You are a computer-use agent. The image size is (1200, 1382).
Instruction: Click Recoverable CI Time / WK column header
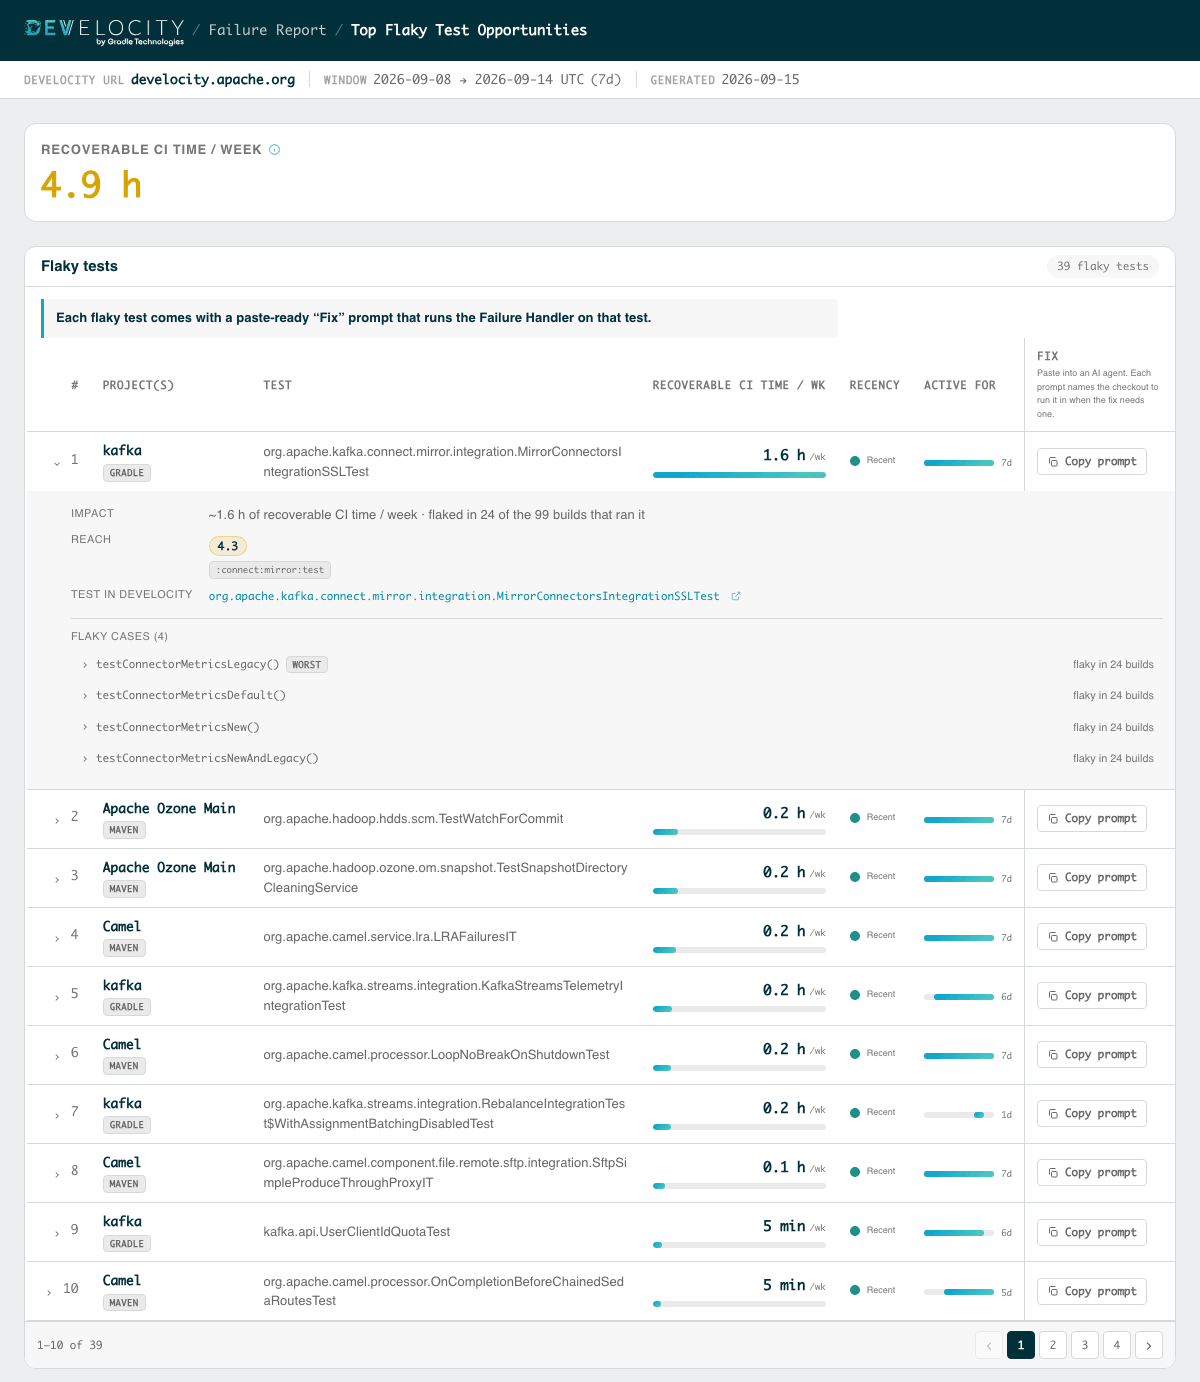(739, 385)
